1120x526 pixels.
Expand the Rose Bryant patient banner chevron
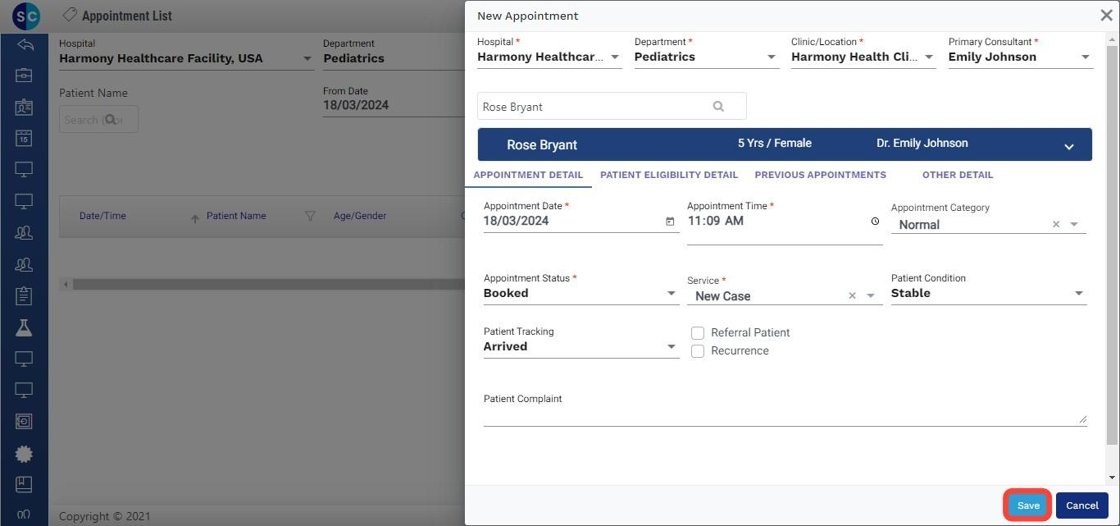pyautogui.click(x=1068, y=146)
